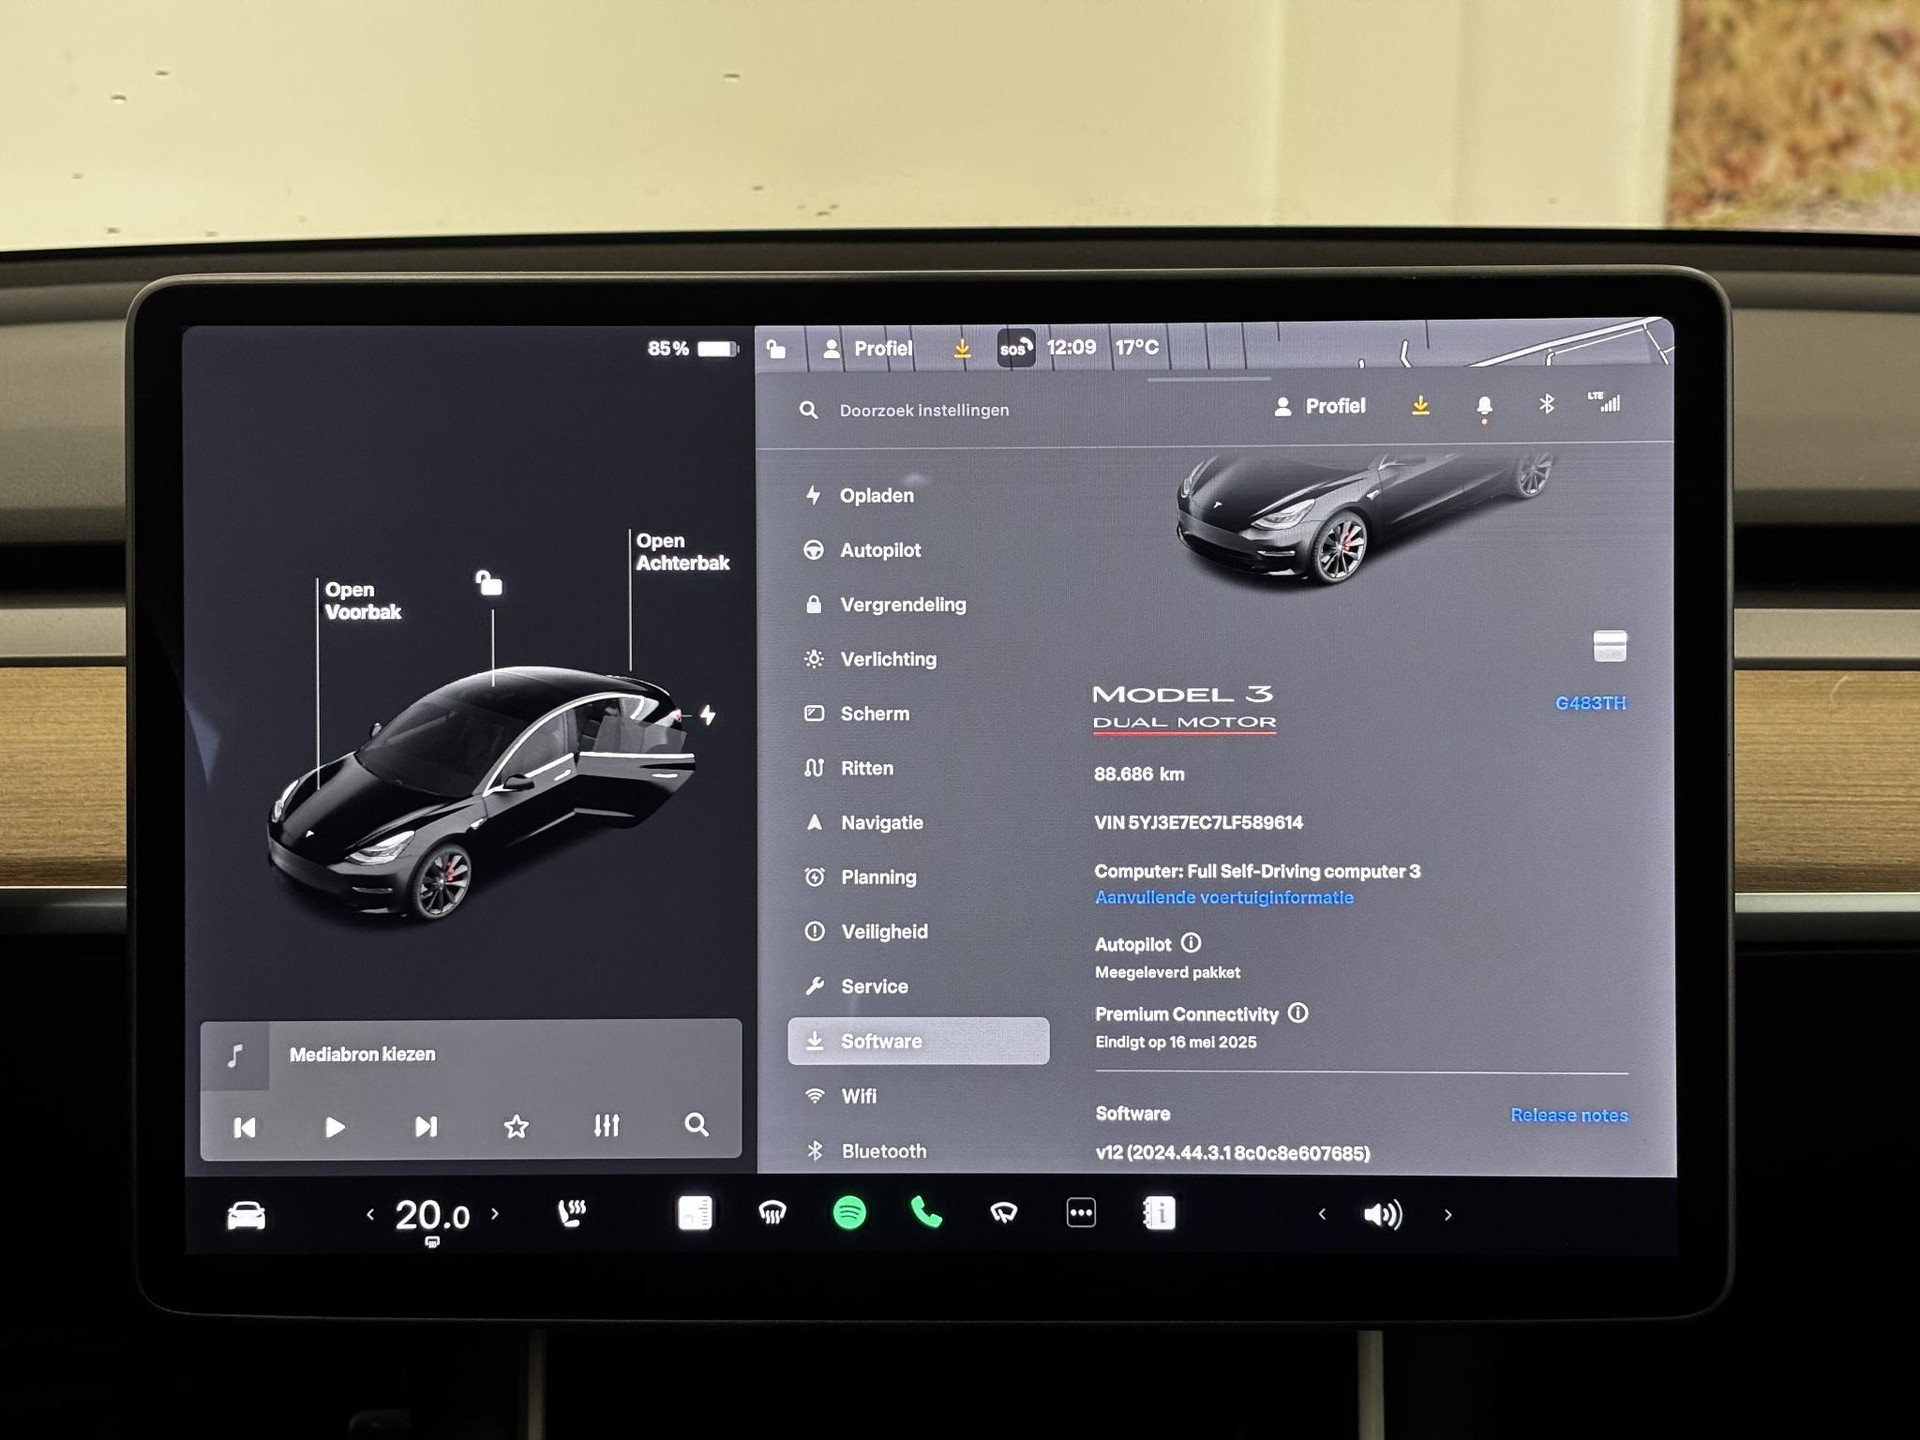Tap info icon next to Premium Connectivity
Image resolution: width=1920 pixels, height=1440 pixels.
(1298, 1013)
